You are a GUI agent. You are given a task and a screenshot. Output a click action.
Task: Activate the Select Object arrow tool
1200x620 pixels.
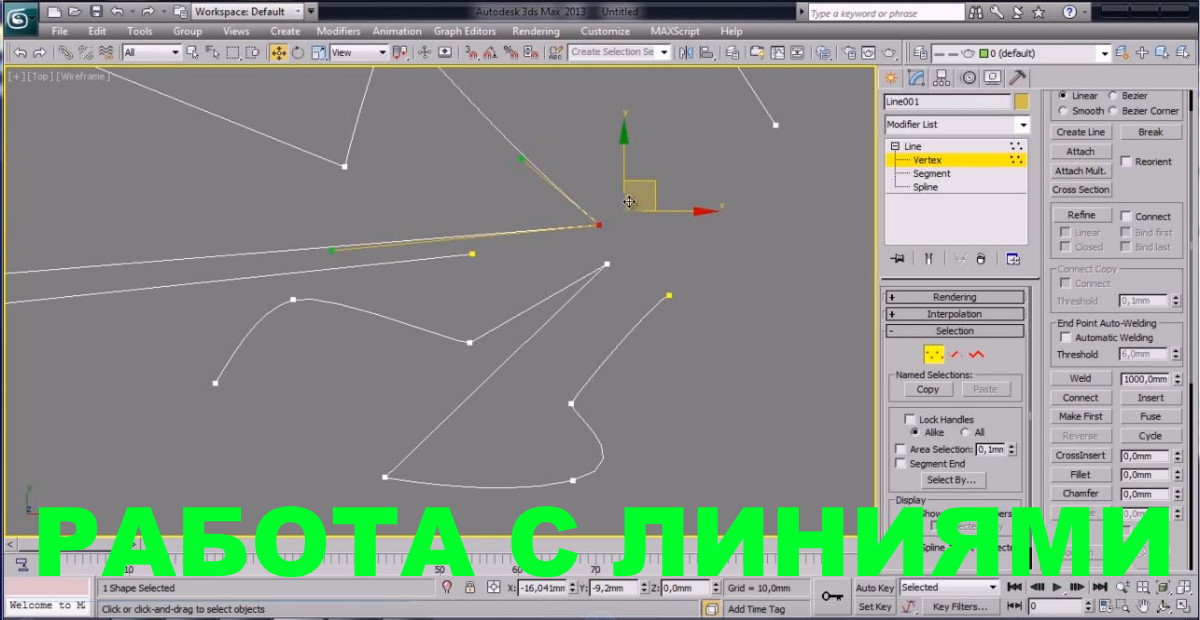click(x=193, y=52)
